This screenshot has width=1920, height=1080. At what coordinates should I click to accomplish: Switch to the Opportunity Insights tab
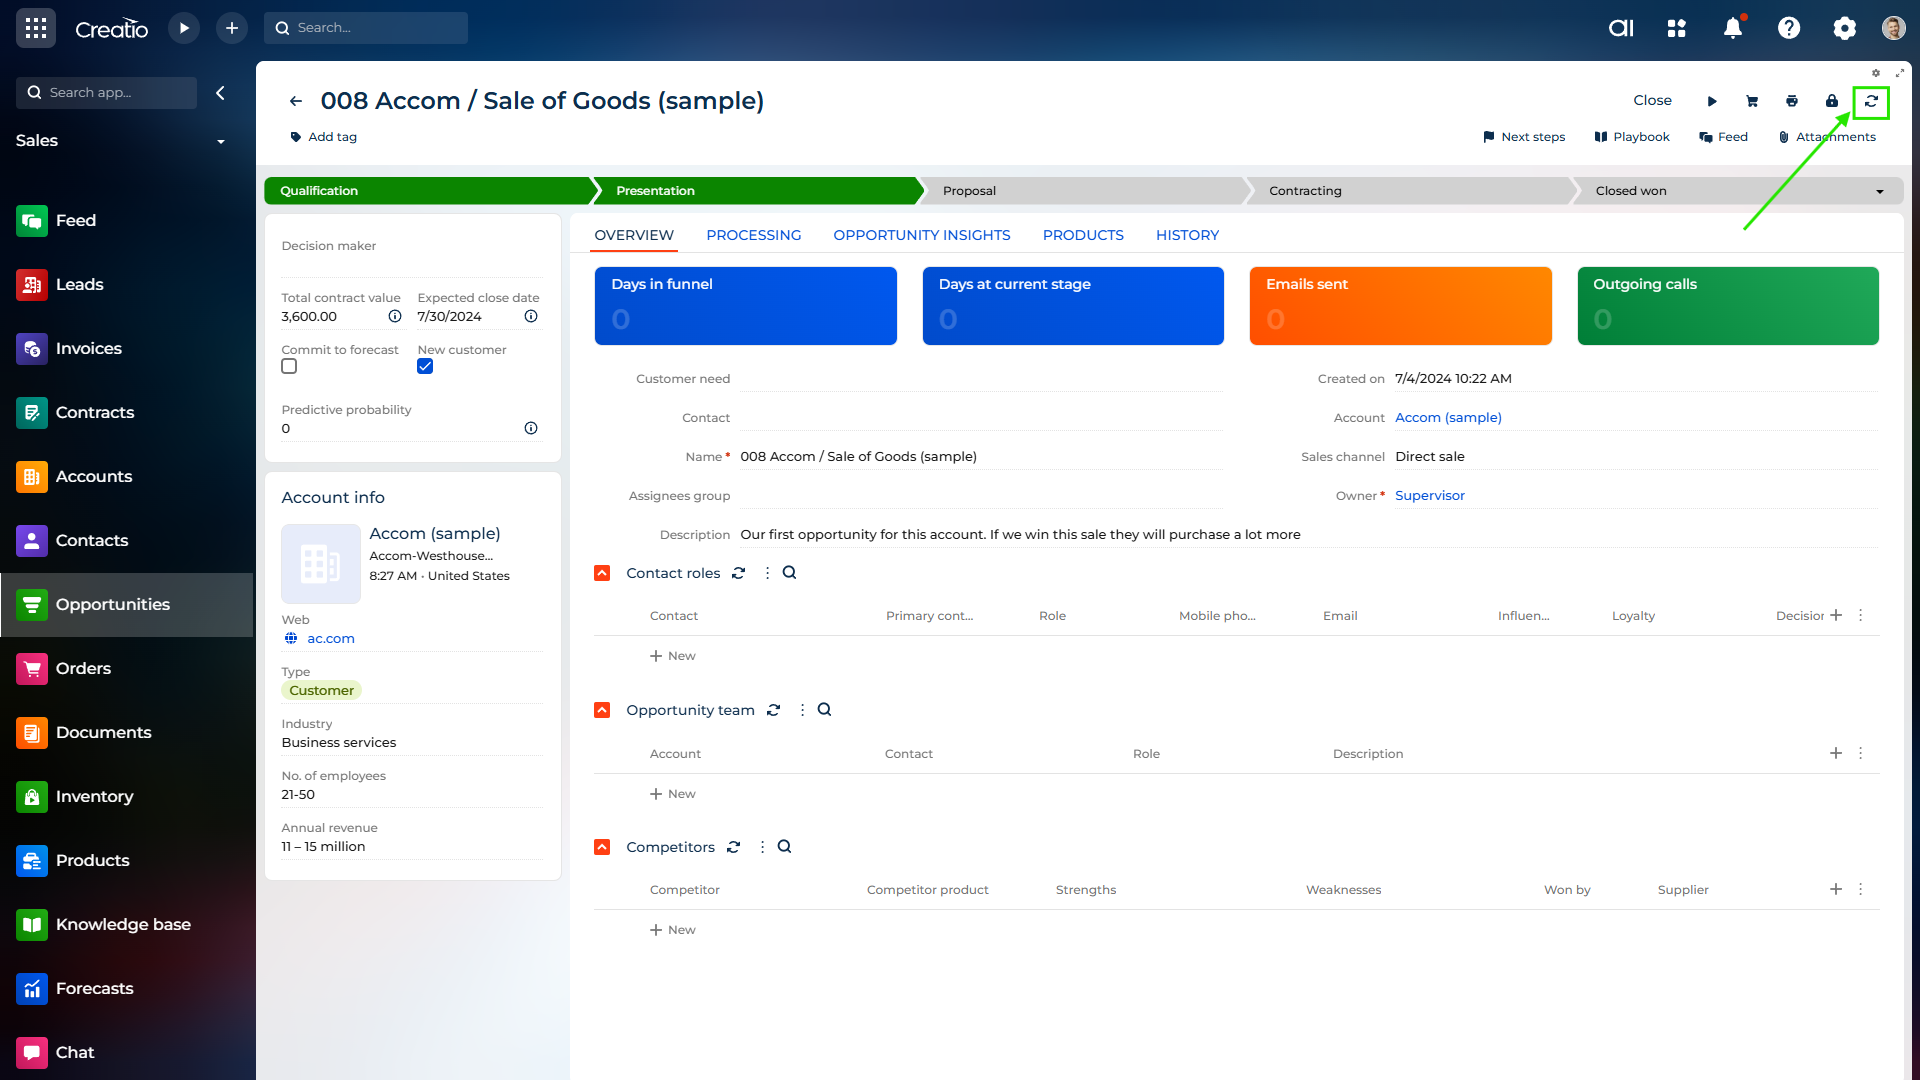922,235
